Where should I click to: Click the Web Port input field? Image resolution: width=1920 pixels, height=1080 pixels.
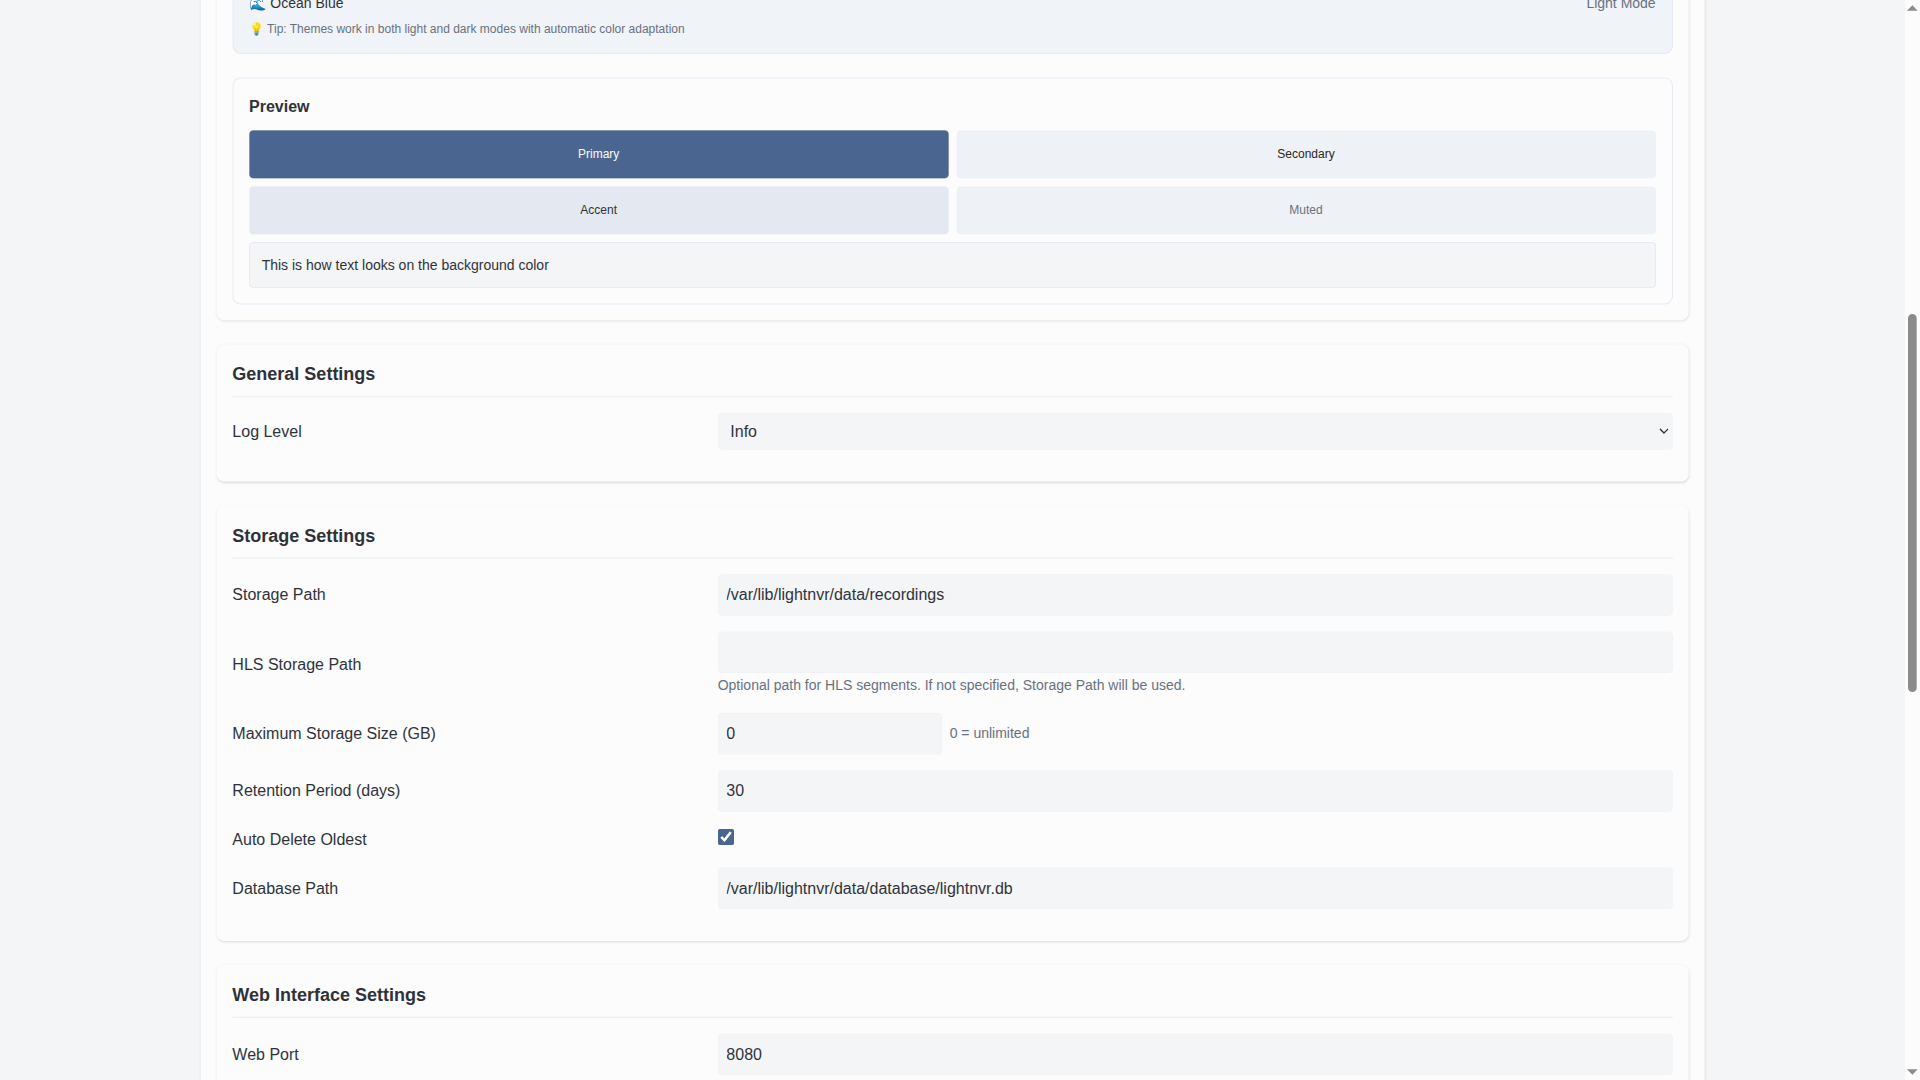tap(1195, 1055)
